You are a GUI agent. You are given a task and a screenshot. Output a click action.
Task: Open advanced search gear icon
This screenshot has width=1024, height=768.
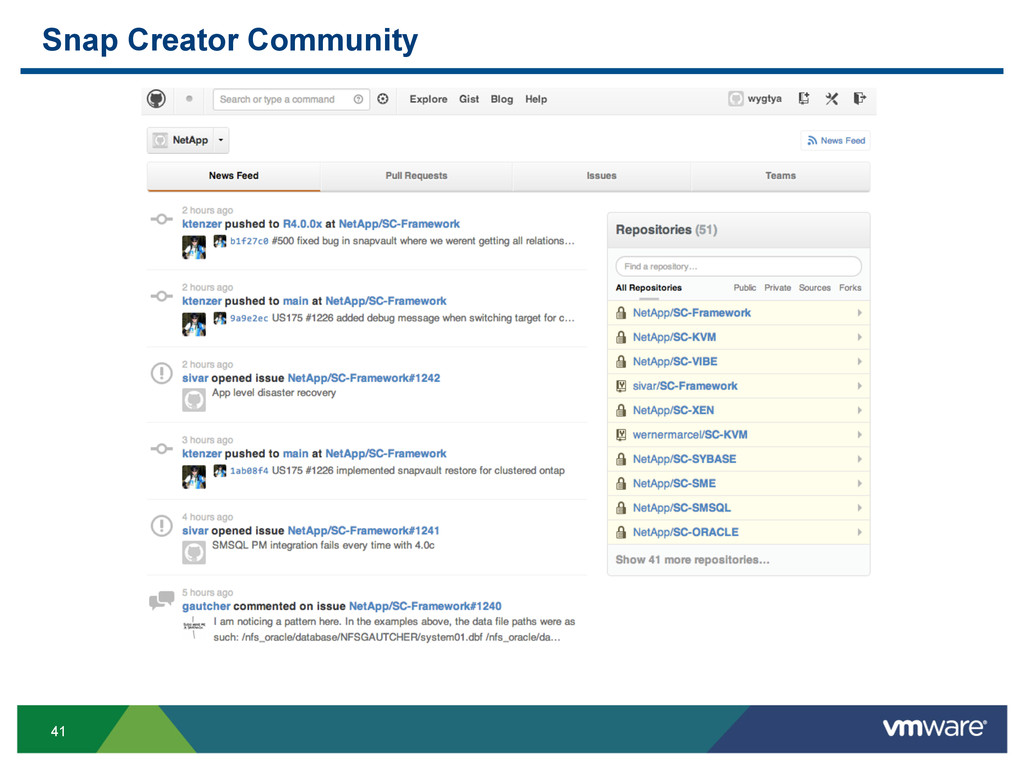383,99
